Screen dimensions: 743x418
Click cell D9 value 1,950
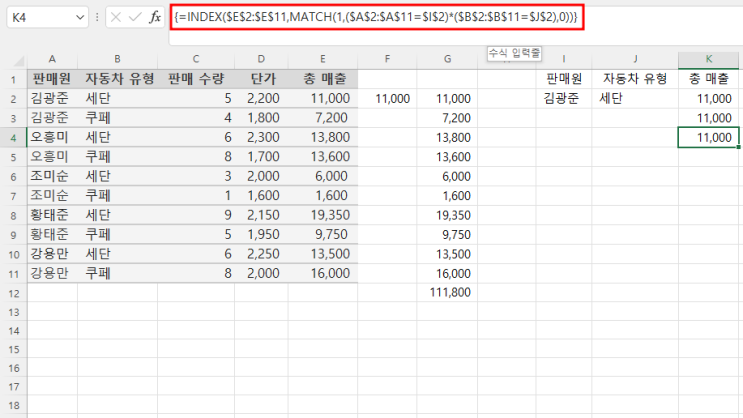pyautogui.click(x=261, y=234)
